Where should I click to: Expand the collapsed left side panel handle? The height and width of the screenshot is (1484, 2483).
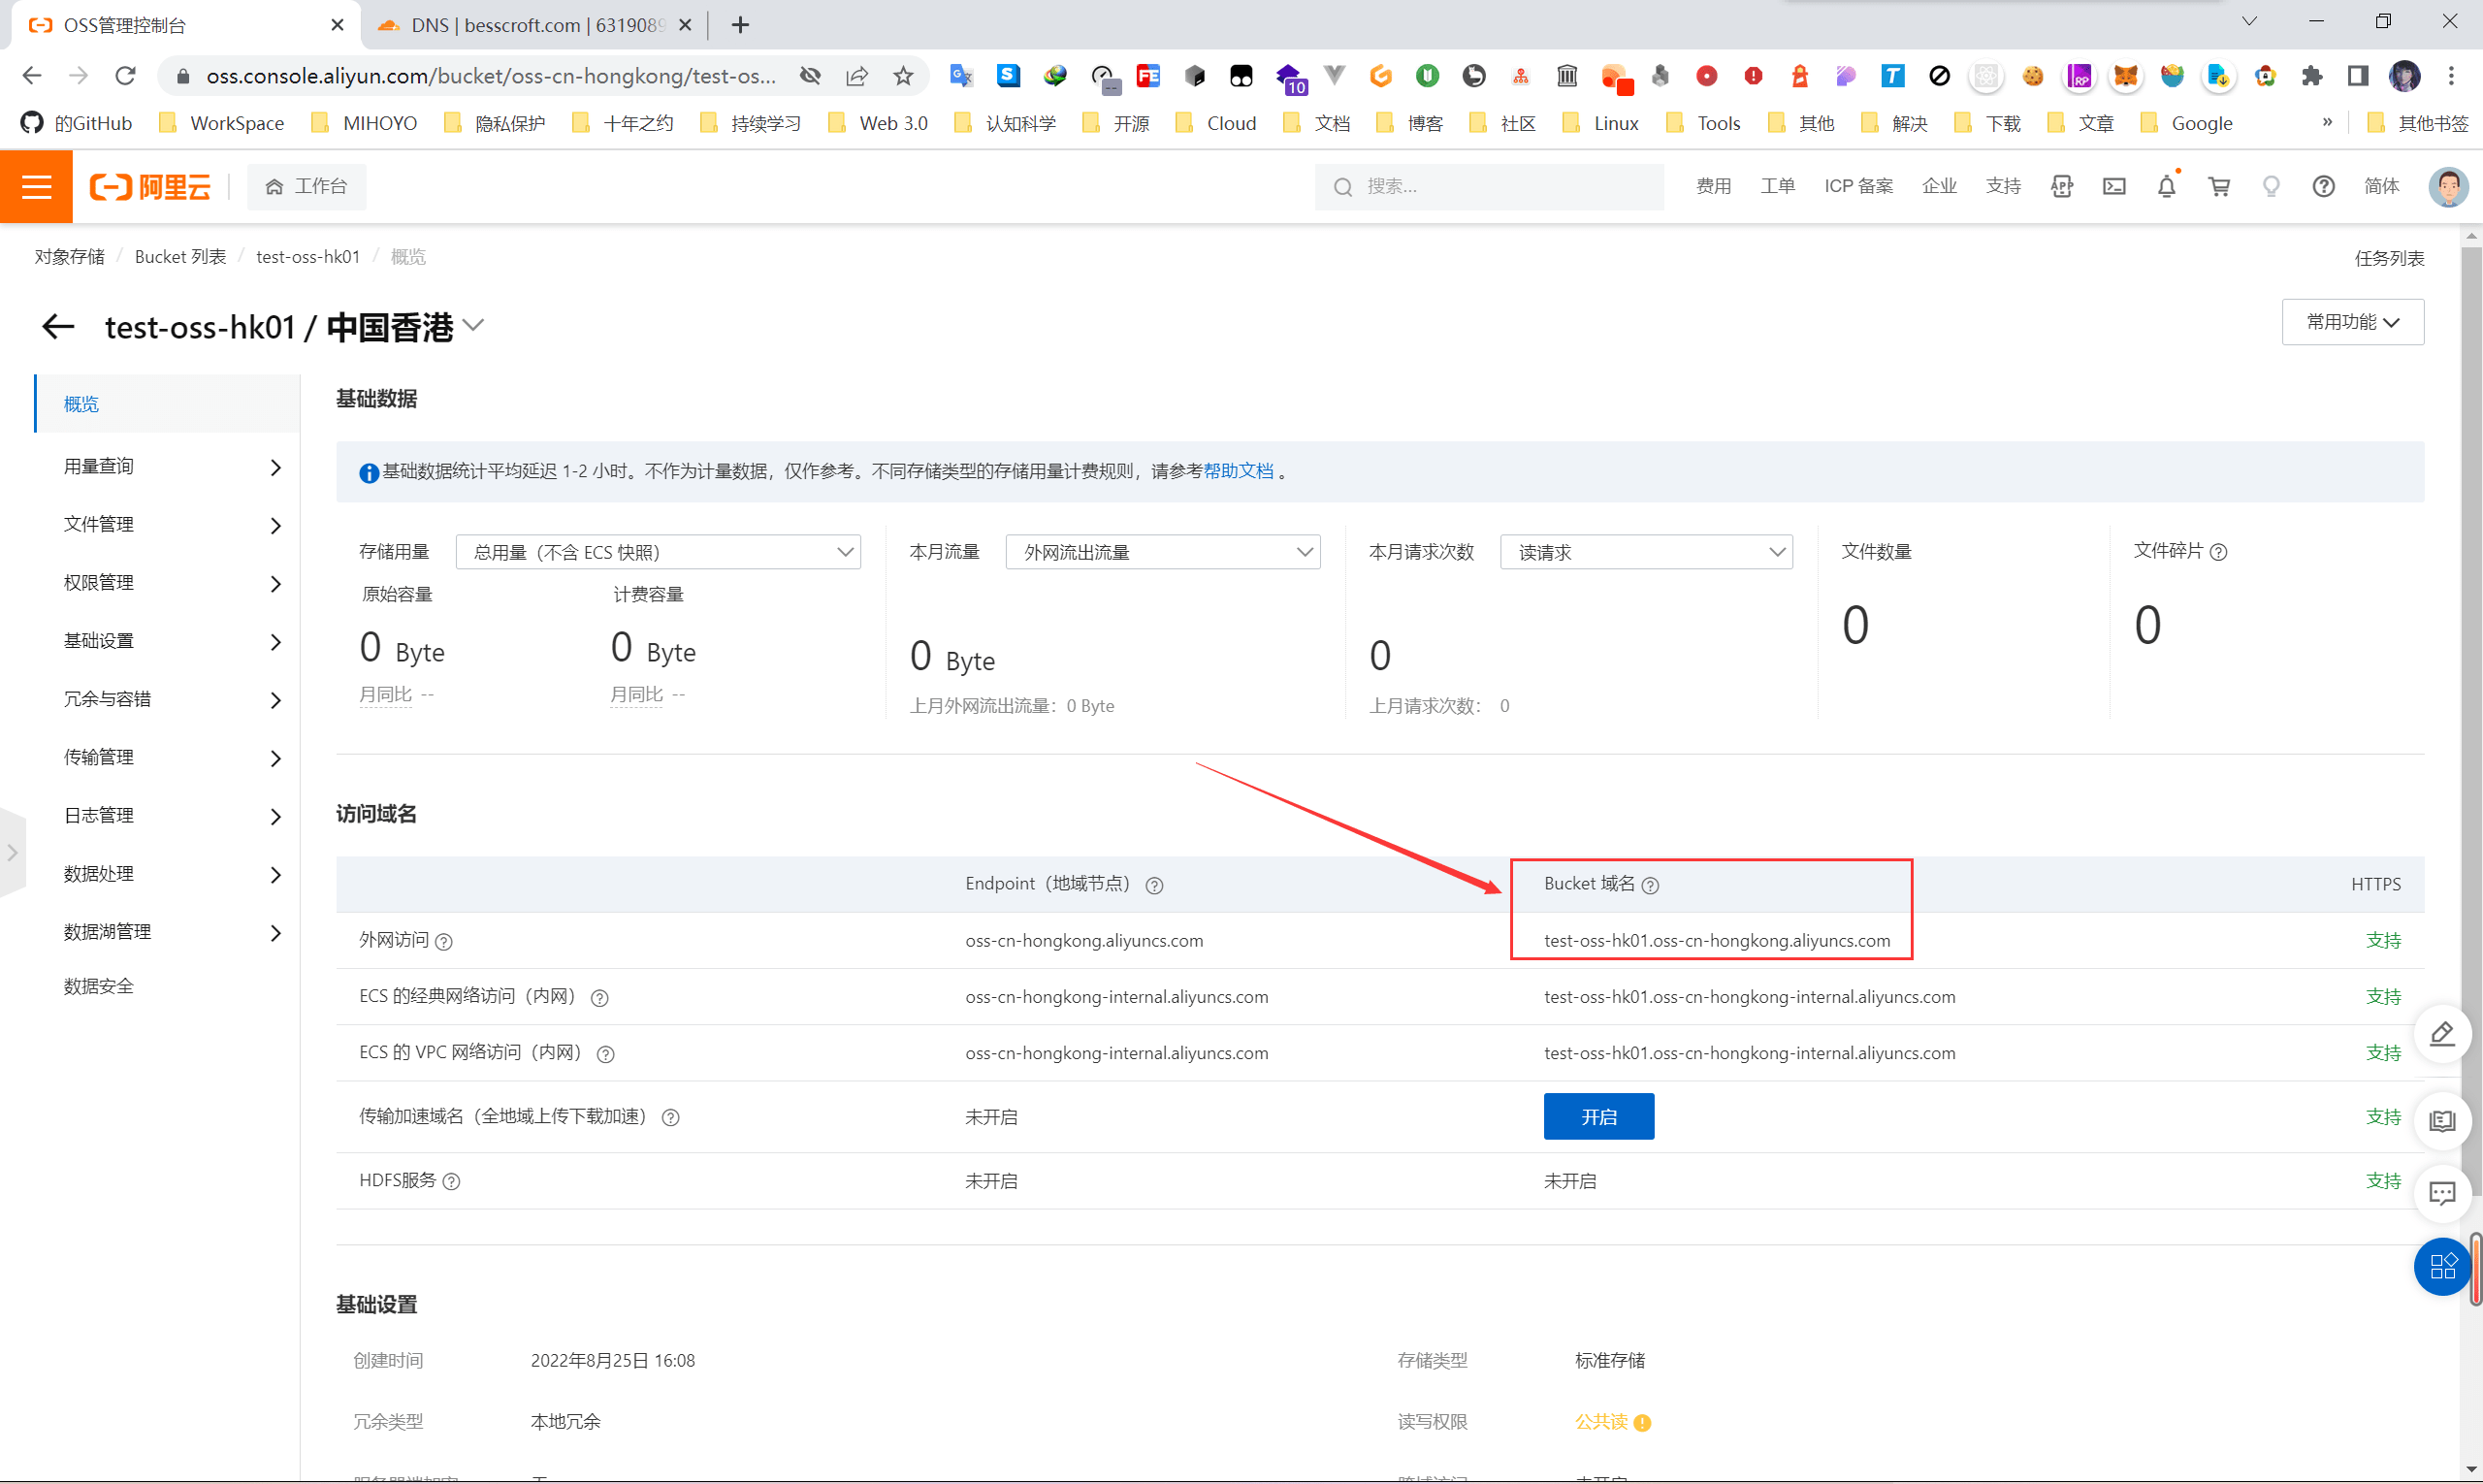12,853
